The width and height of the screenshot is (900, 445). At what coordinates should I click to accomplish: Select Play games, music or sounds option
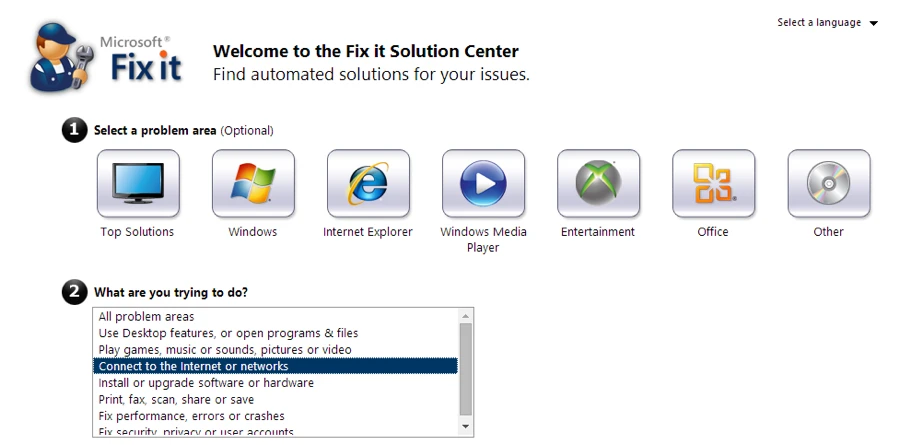[225, 350]
